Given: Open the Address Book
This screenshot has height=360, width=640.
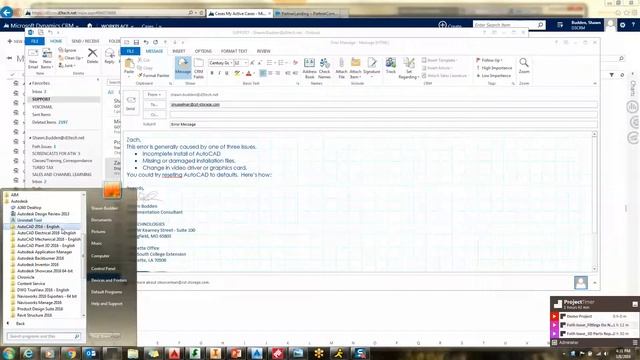Looking at the screenshot, I should [x=309, y=68].
